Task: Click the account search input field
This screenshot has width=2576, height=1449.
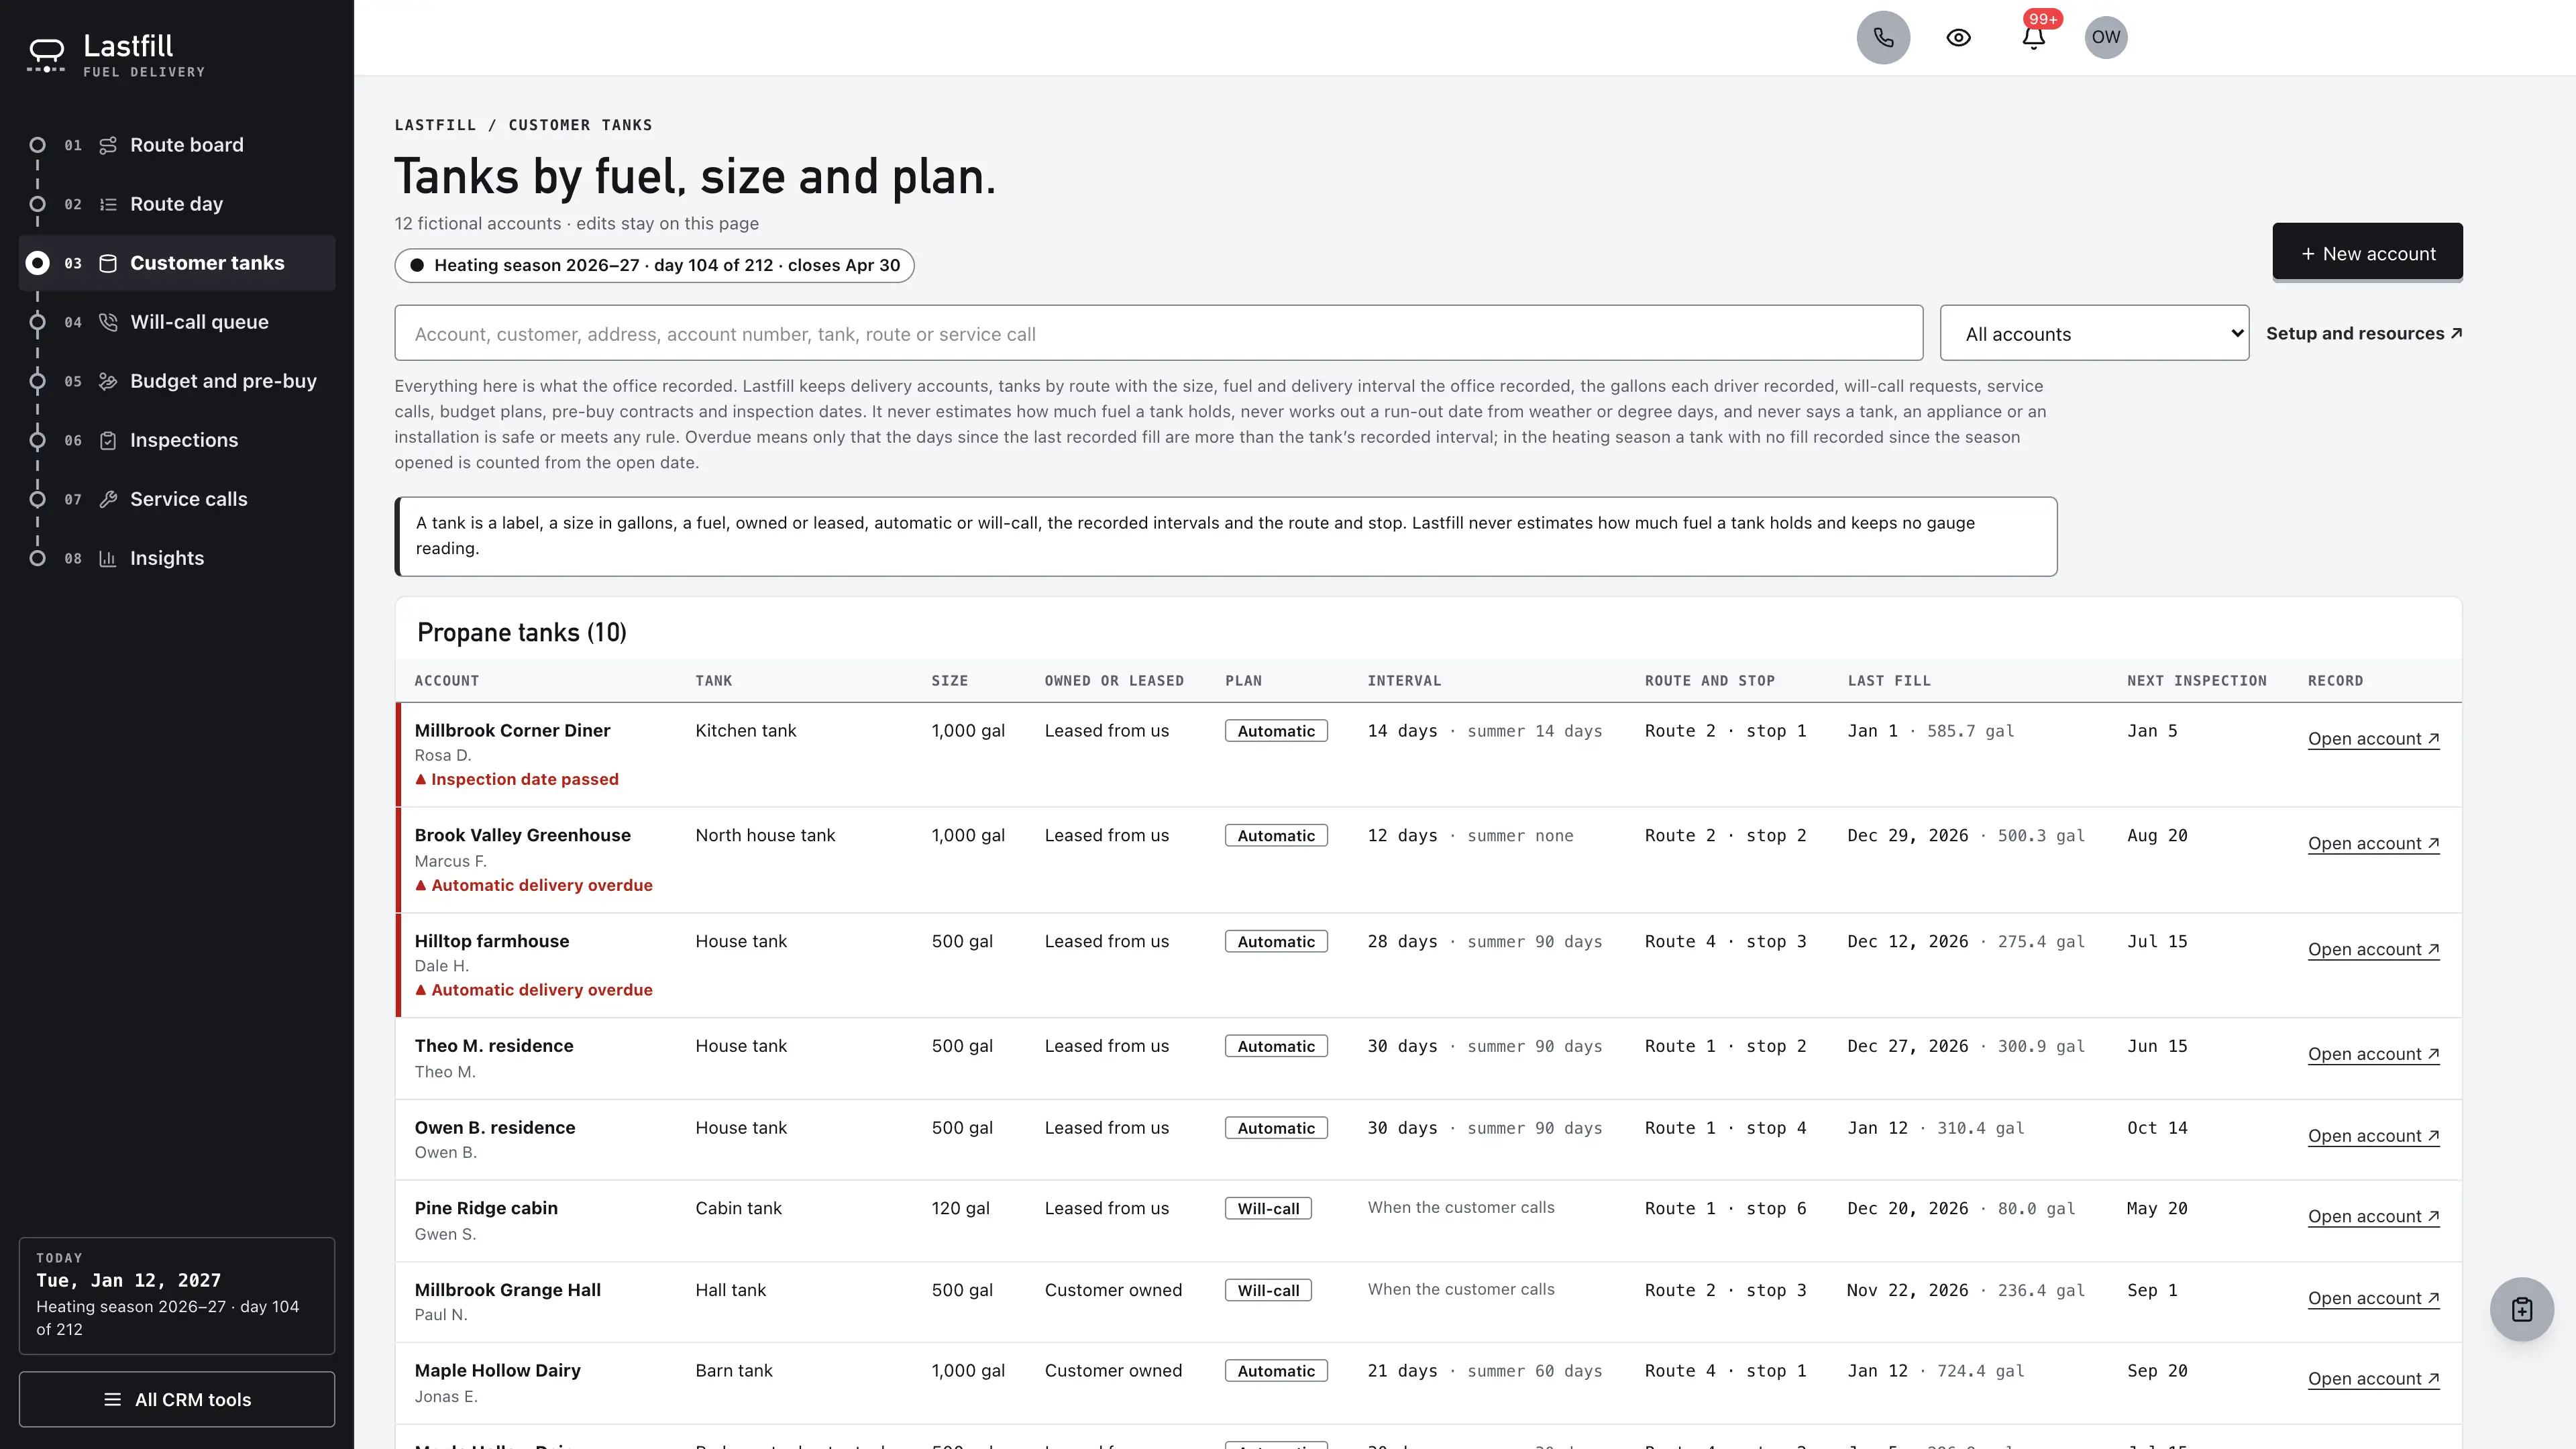Action: click(x=1158, y=333)
